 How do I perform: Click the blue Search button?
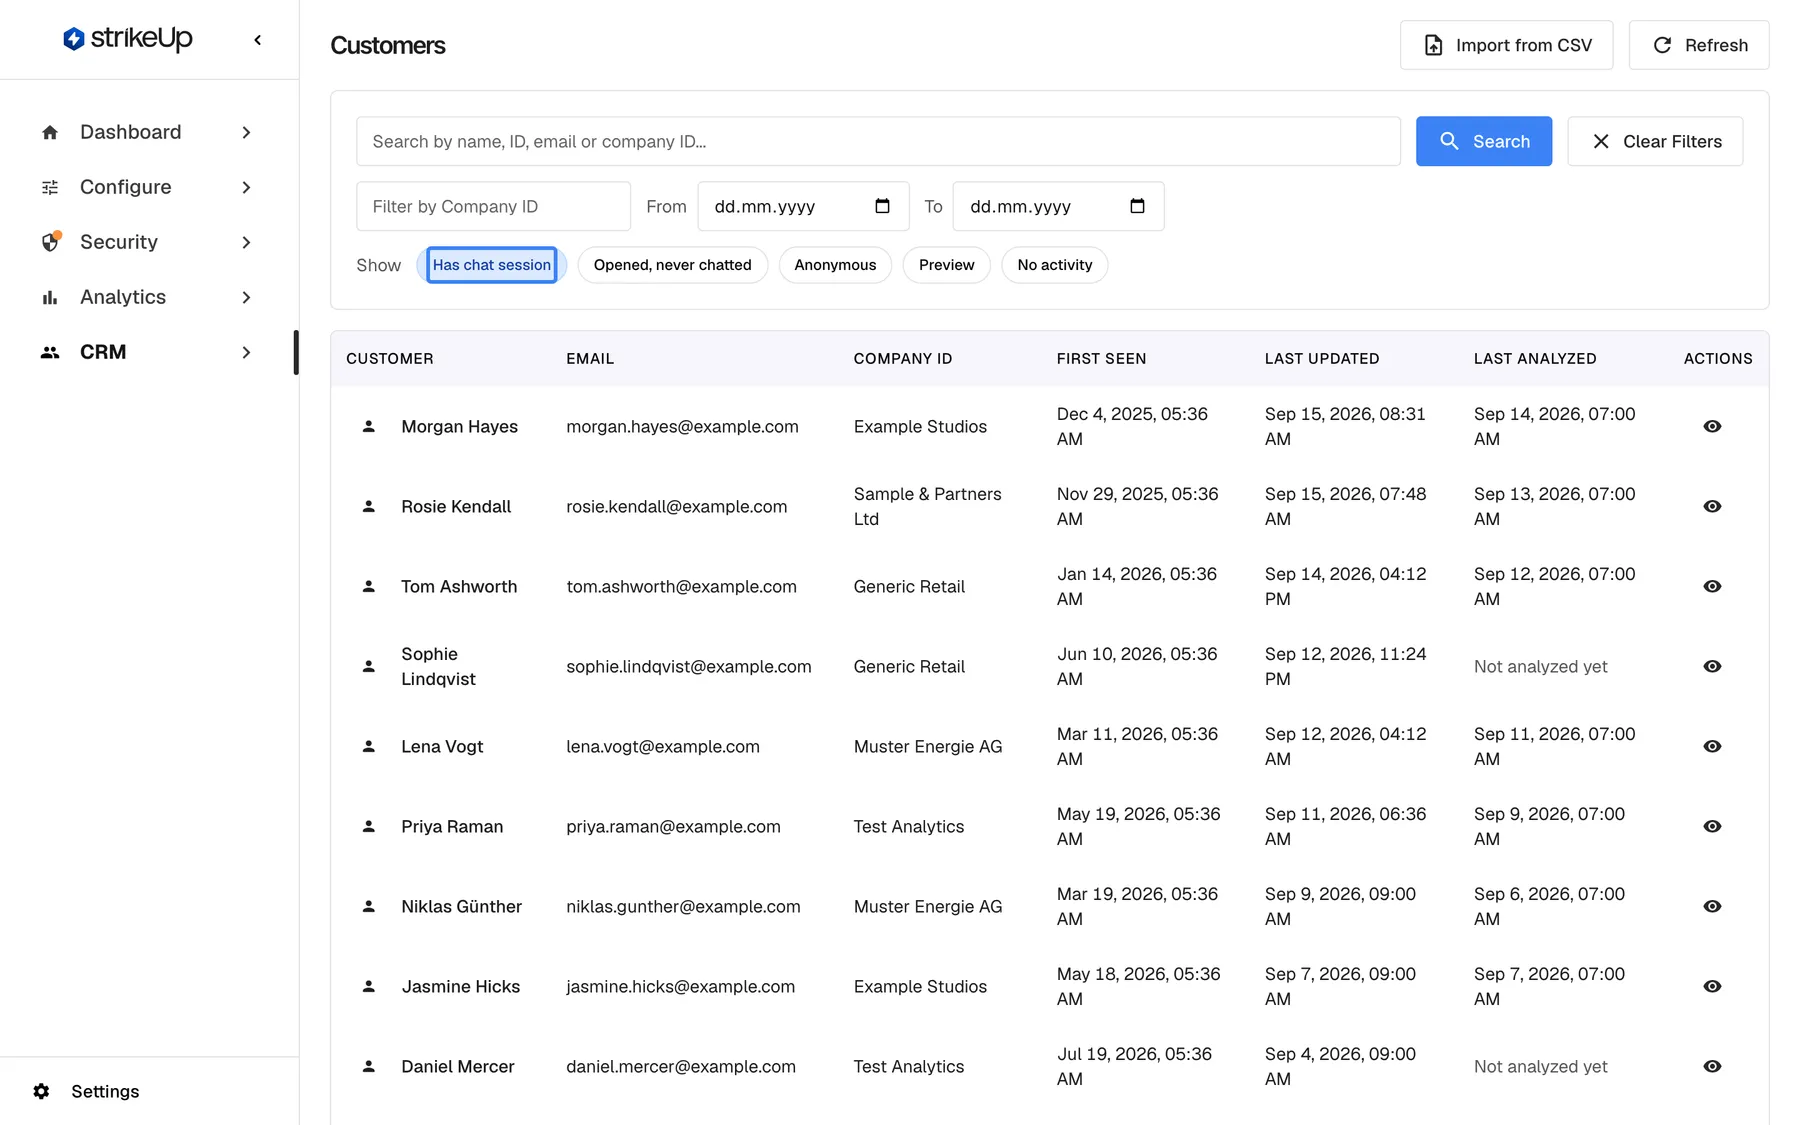point(1484,141)
